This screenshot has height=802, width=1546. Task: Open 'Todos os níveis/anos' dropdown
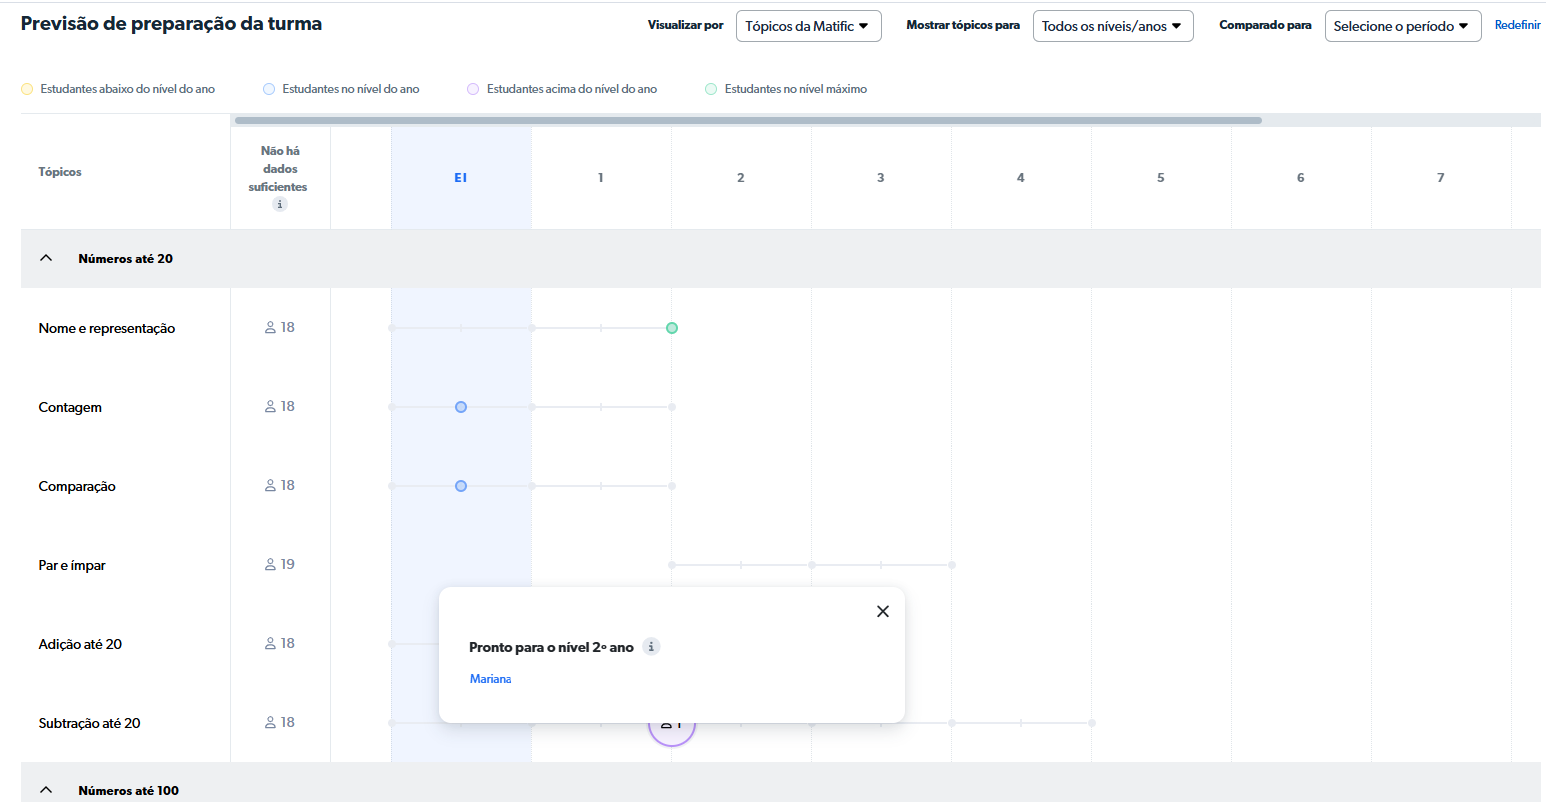(1112, 26)
